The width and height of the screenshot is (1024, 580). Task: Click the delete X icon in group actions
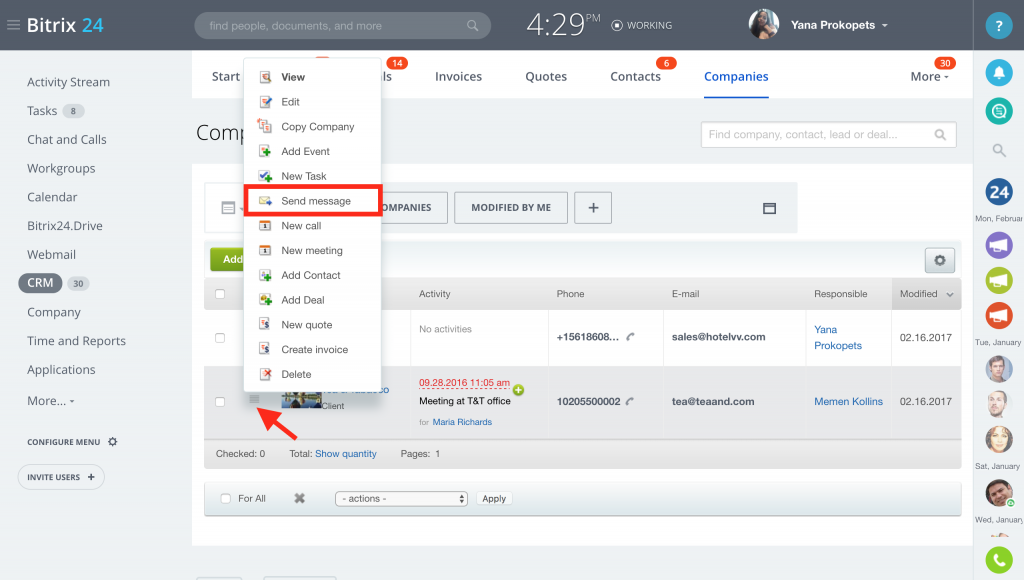299,498
